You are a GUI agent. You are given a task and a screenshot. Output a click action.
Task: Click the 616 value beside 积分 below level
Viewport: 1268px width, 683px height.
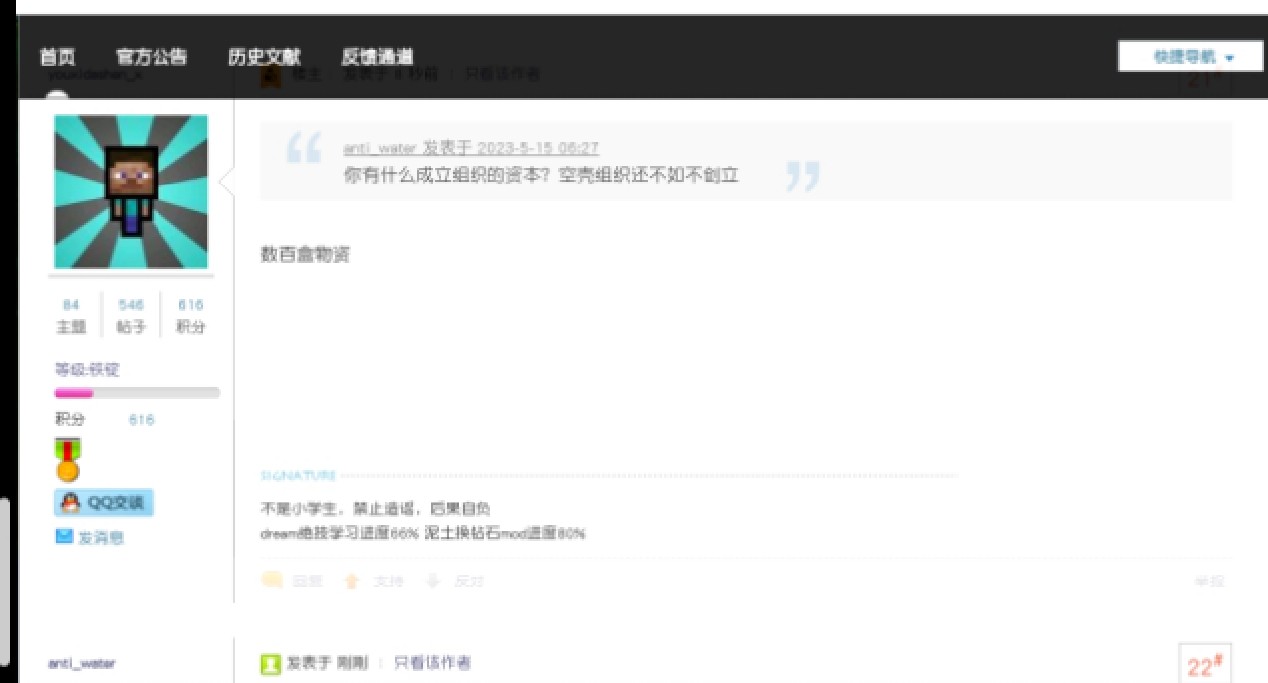pyautogui.click(x=142, y=420)
